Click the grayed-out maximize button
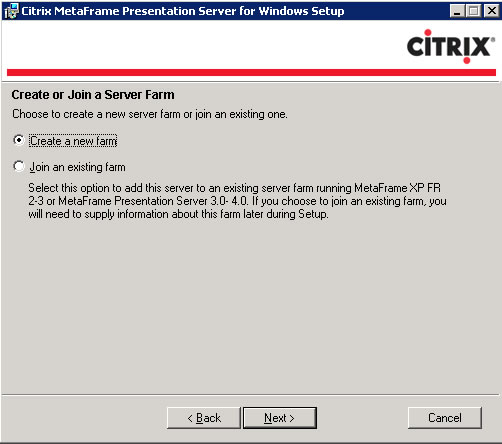Image resolution: width=502 pixels, height=444 pixels. pyautogui.click(x=473, y=11)
